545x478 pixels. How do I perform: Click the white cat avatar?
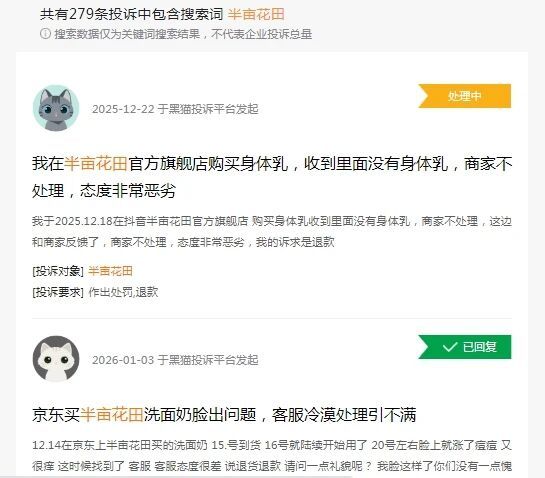tap(56, 359)
